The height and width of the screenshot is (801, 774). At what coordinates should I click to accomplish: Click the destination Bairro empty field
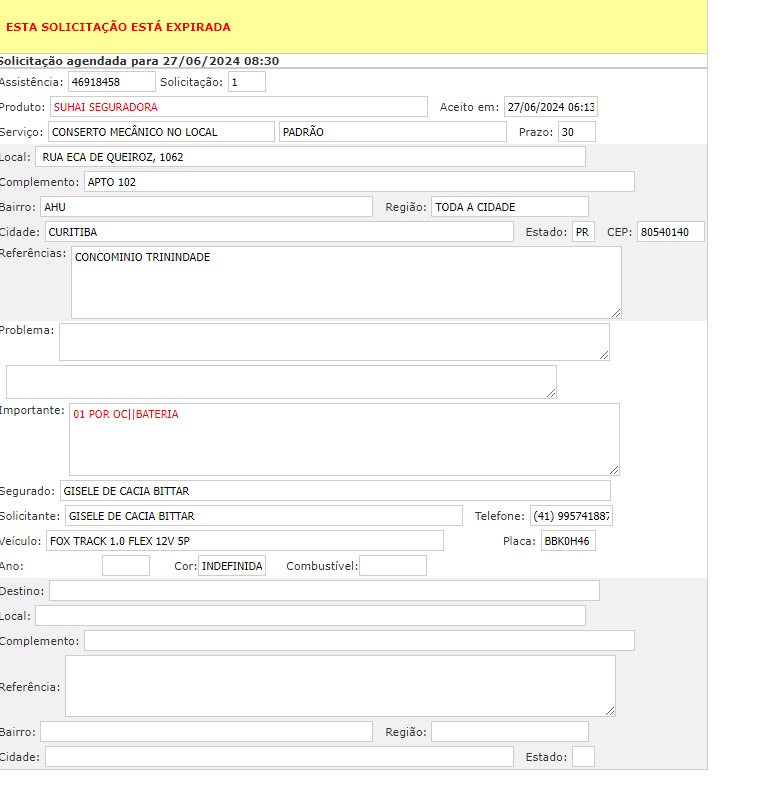point(206,732)
